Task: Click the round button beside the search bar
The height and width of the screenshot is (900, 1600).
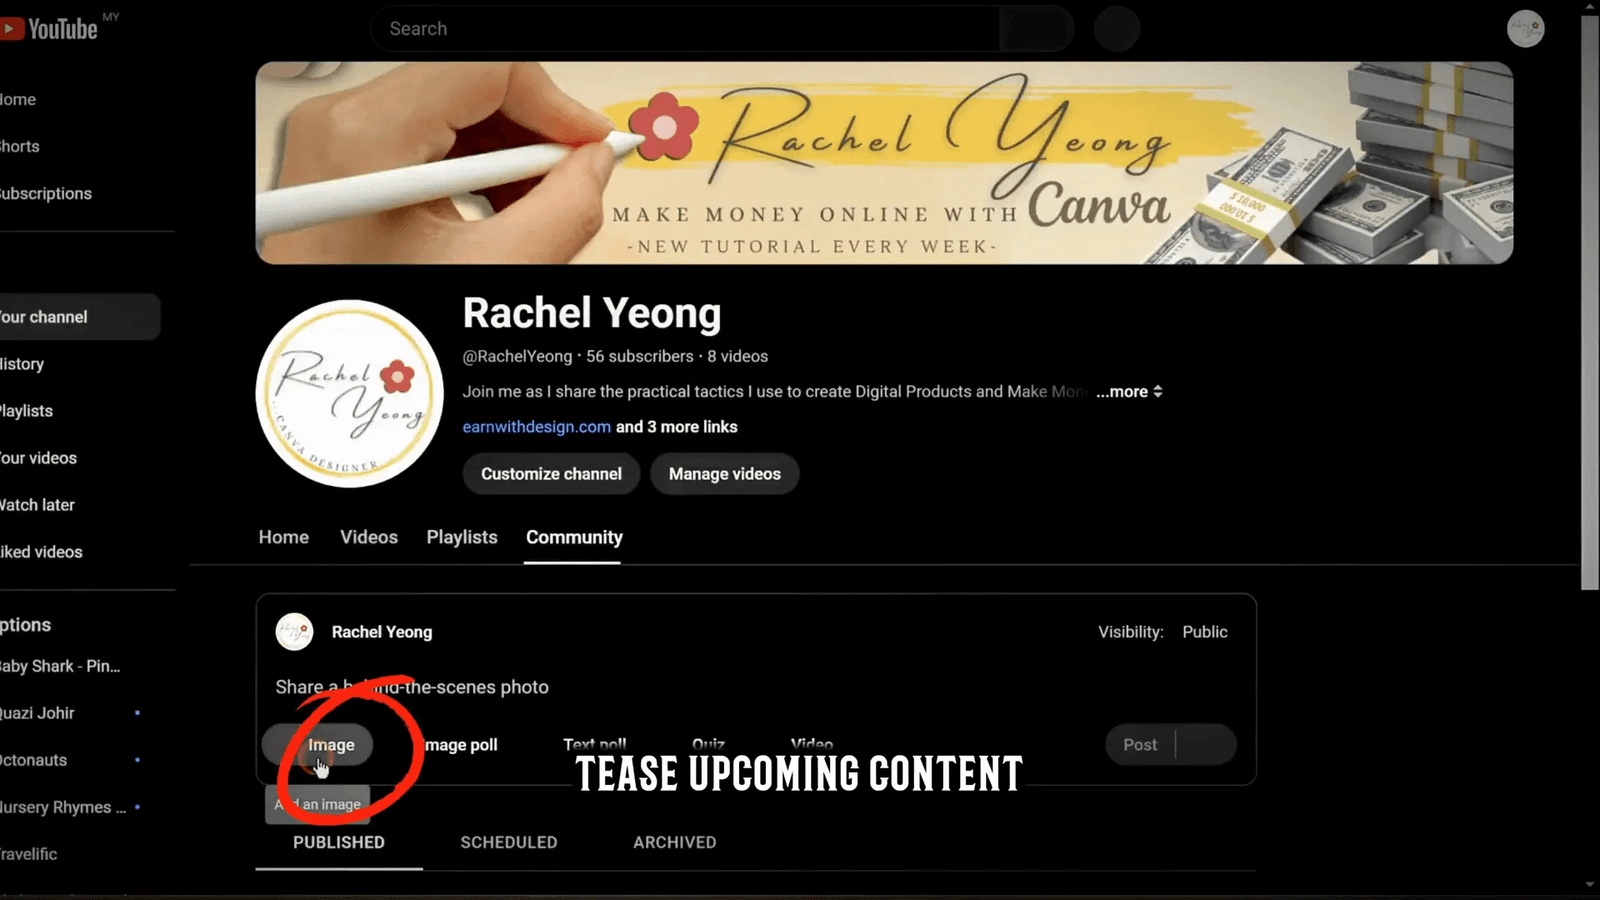Action: tap(1116, 29)
